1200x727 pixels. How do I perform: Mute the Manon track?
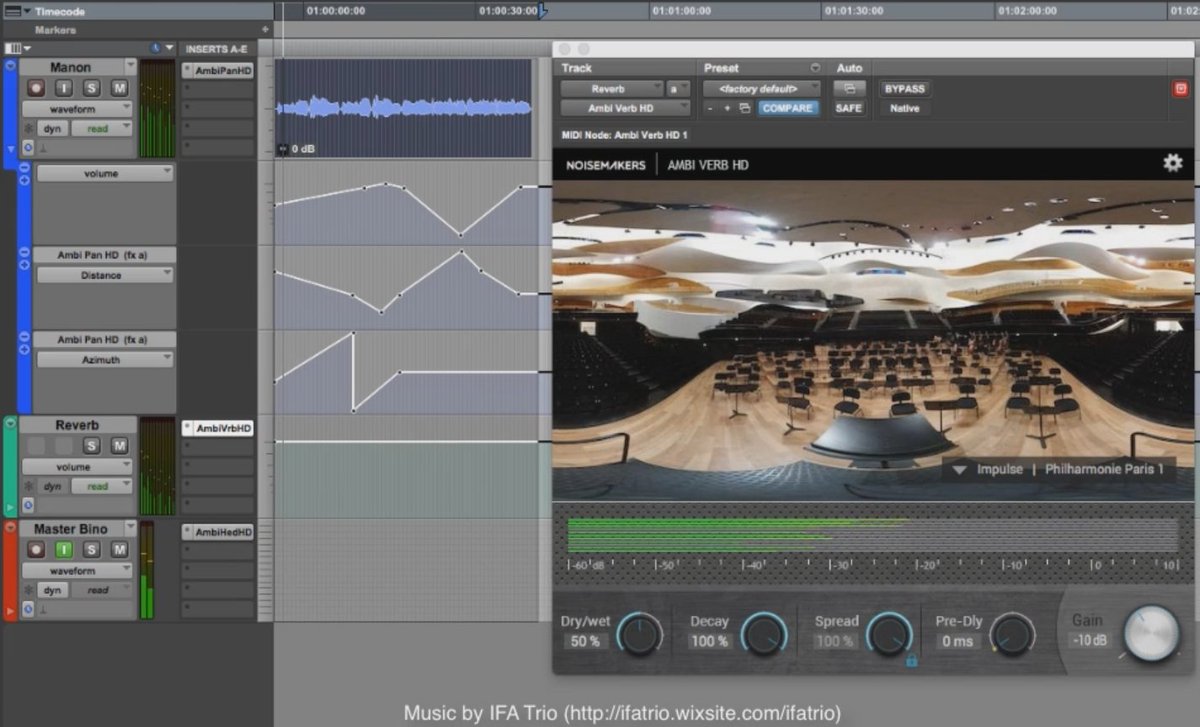click(119, 88)
